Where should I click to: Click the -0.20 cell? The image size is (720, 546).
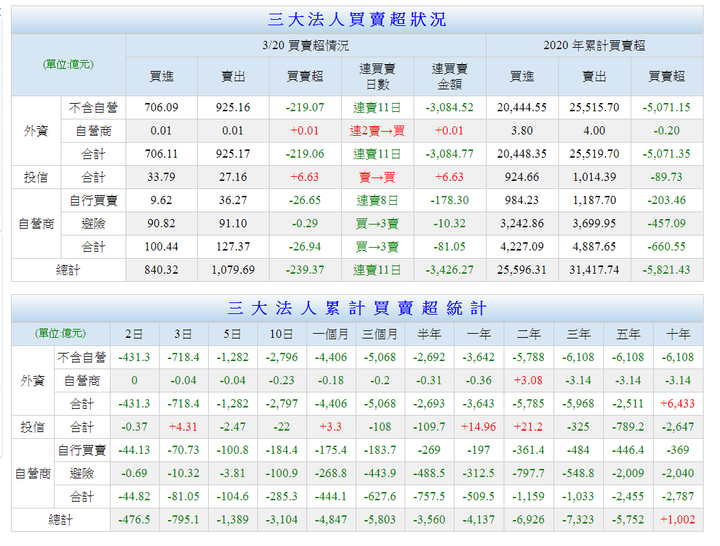(666, 131)
